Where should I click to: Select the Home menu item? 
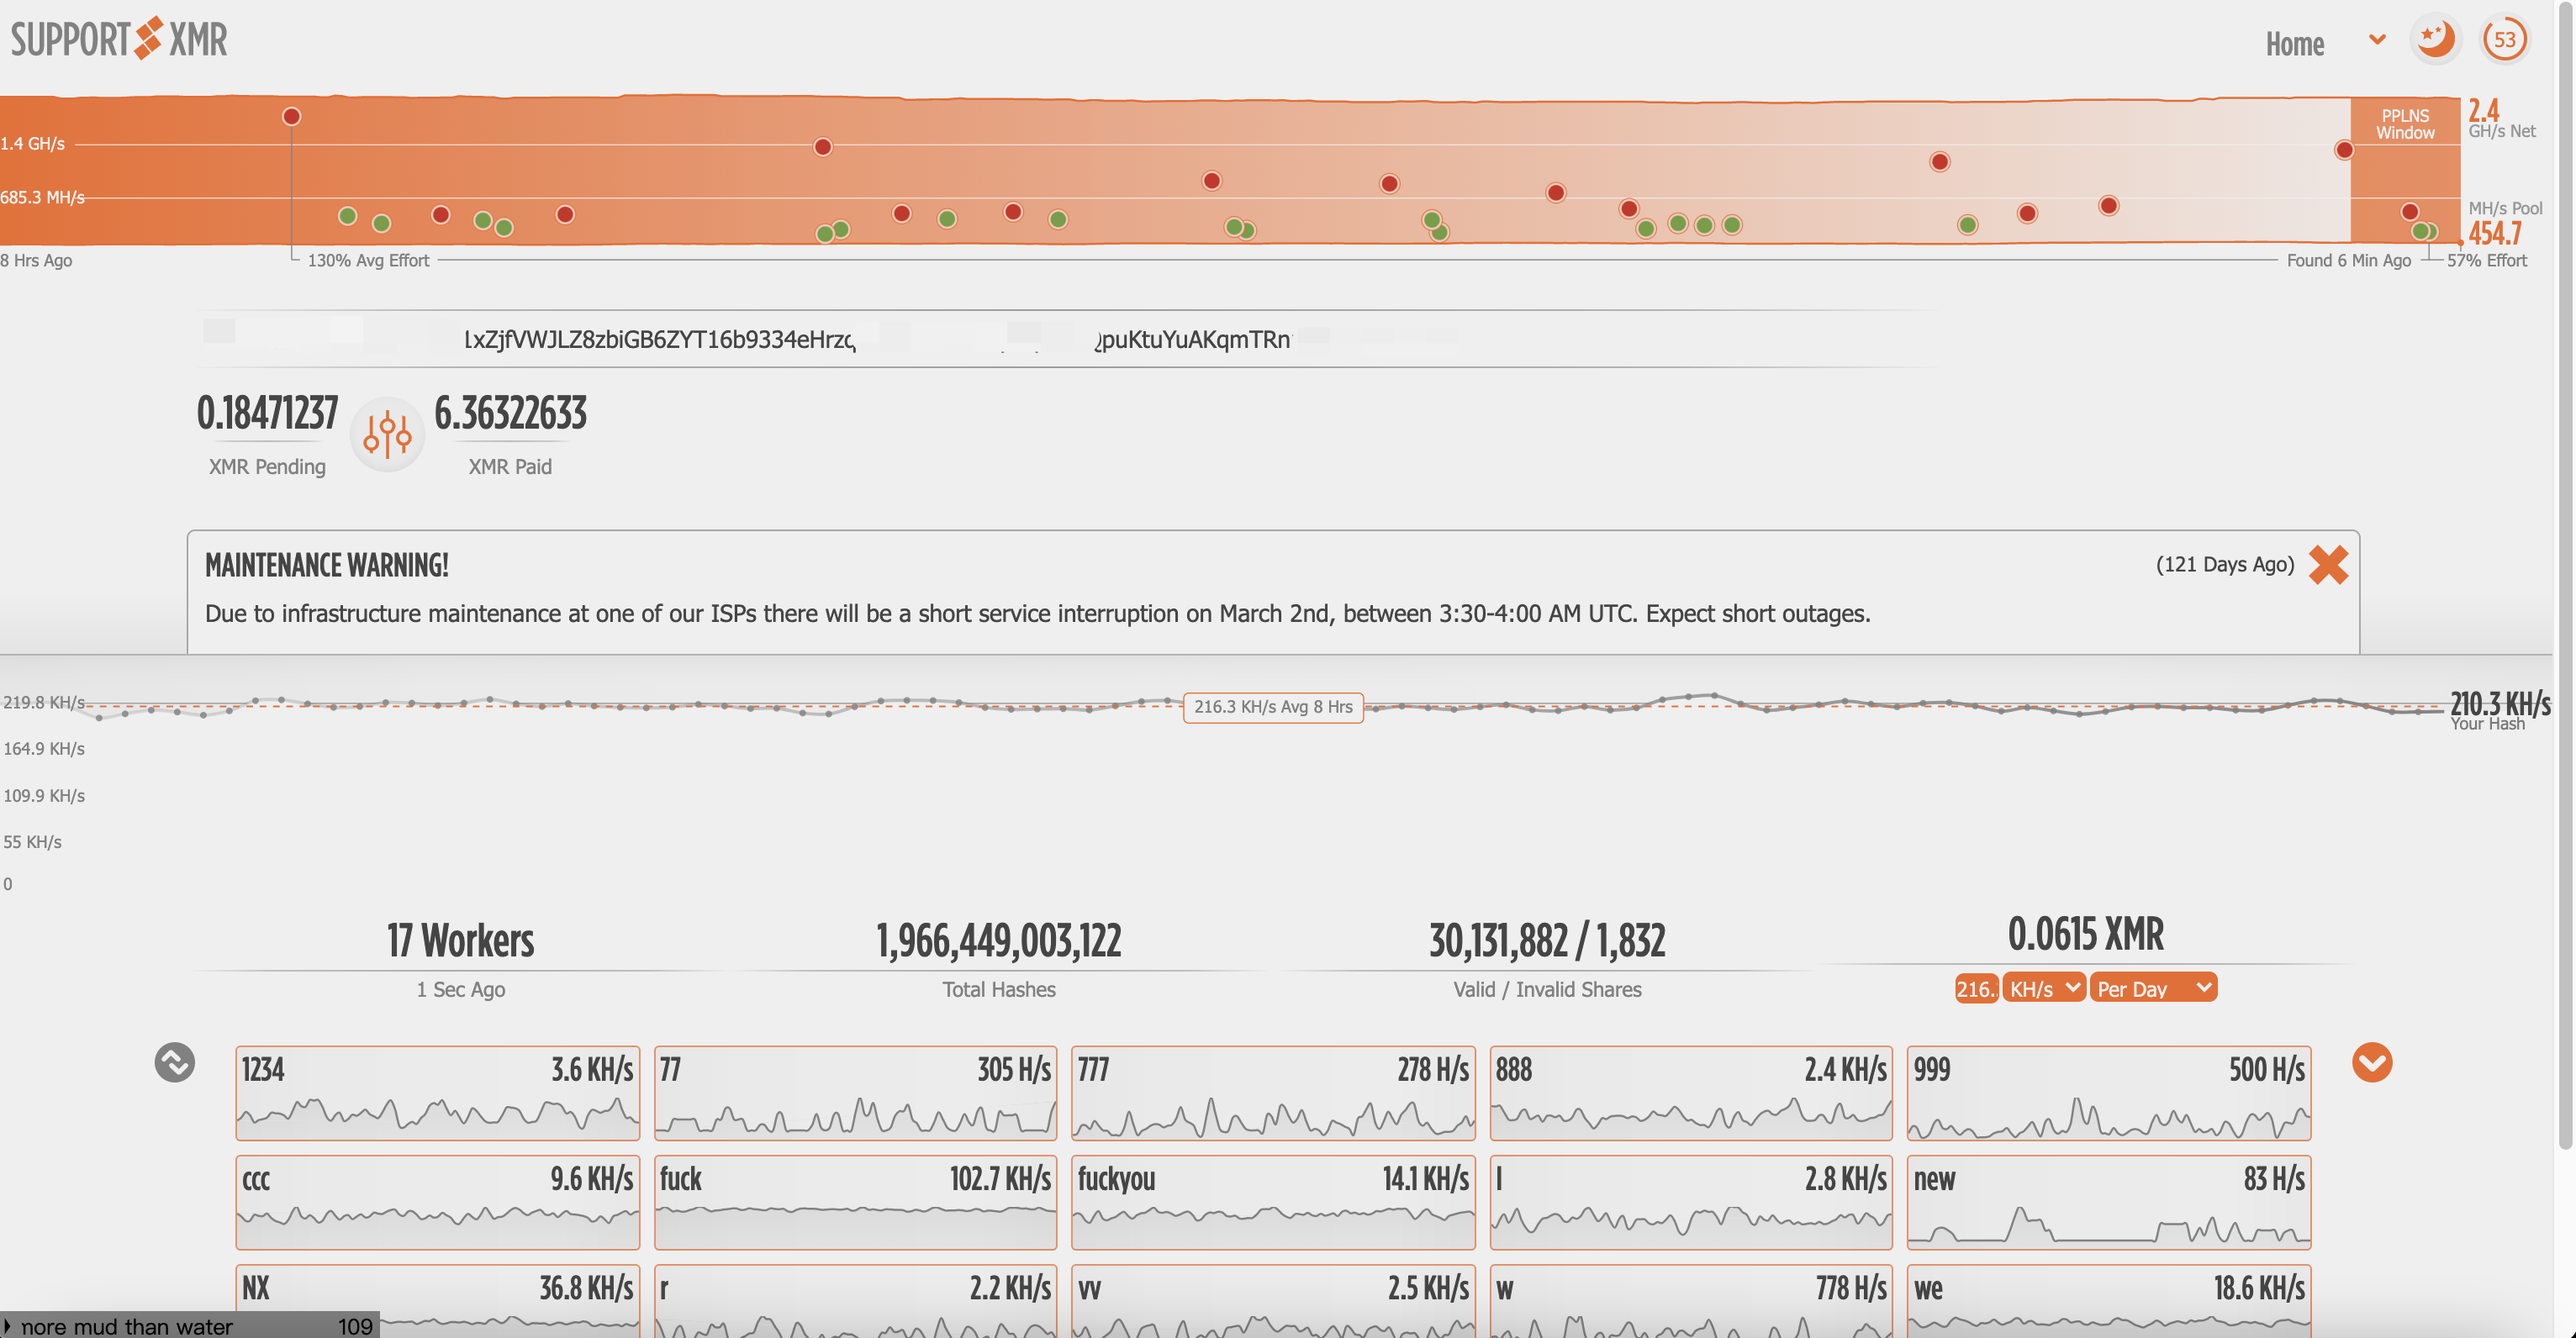(2294, 44)
